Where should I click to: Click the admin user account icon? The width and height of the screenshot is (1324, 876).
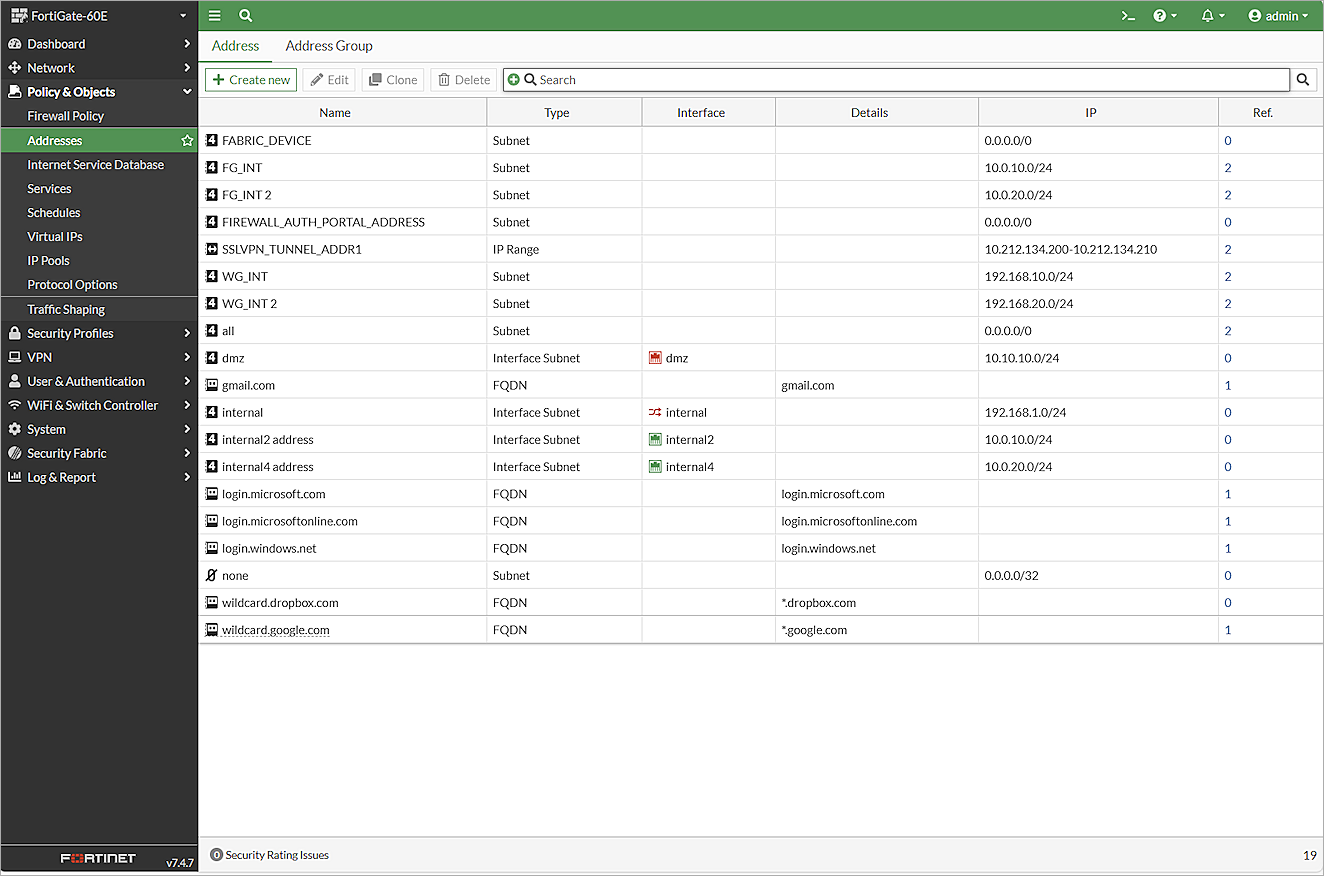pos(1255,15)
